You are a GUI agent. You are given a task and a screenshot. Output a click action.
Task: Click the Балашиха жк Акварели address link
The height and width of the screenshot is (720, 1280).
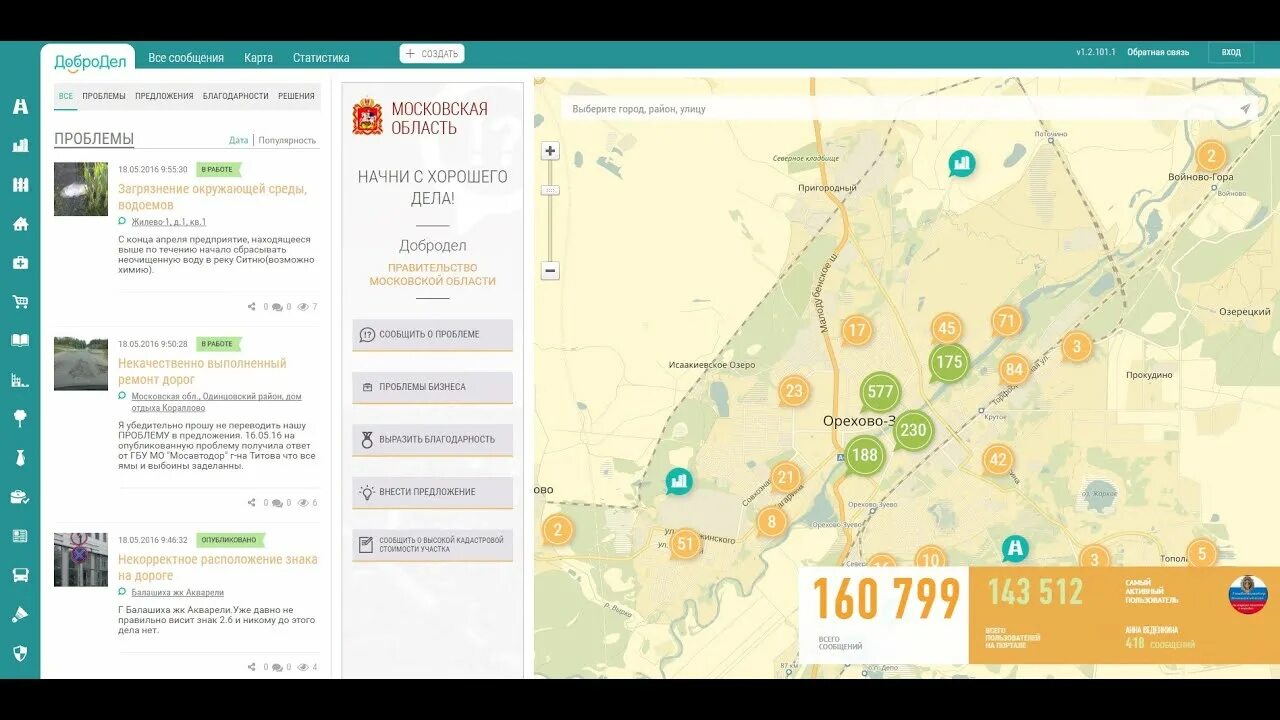click(x=177, y=592)
